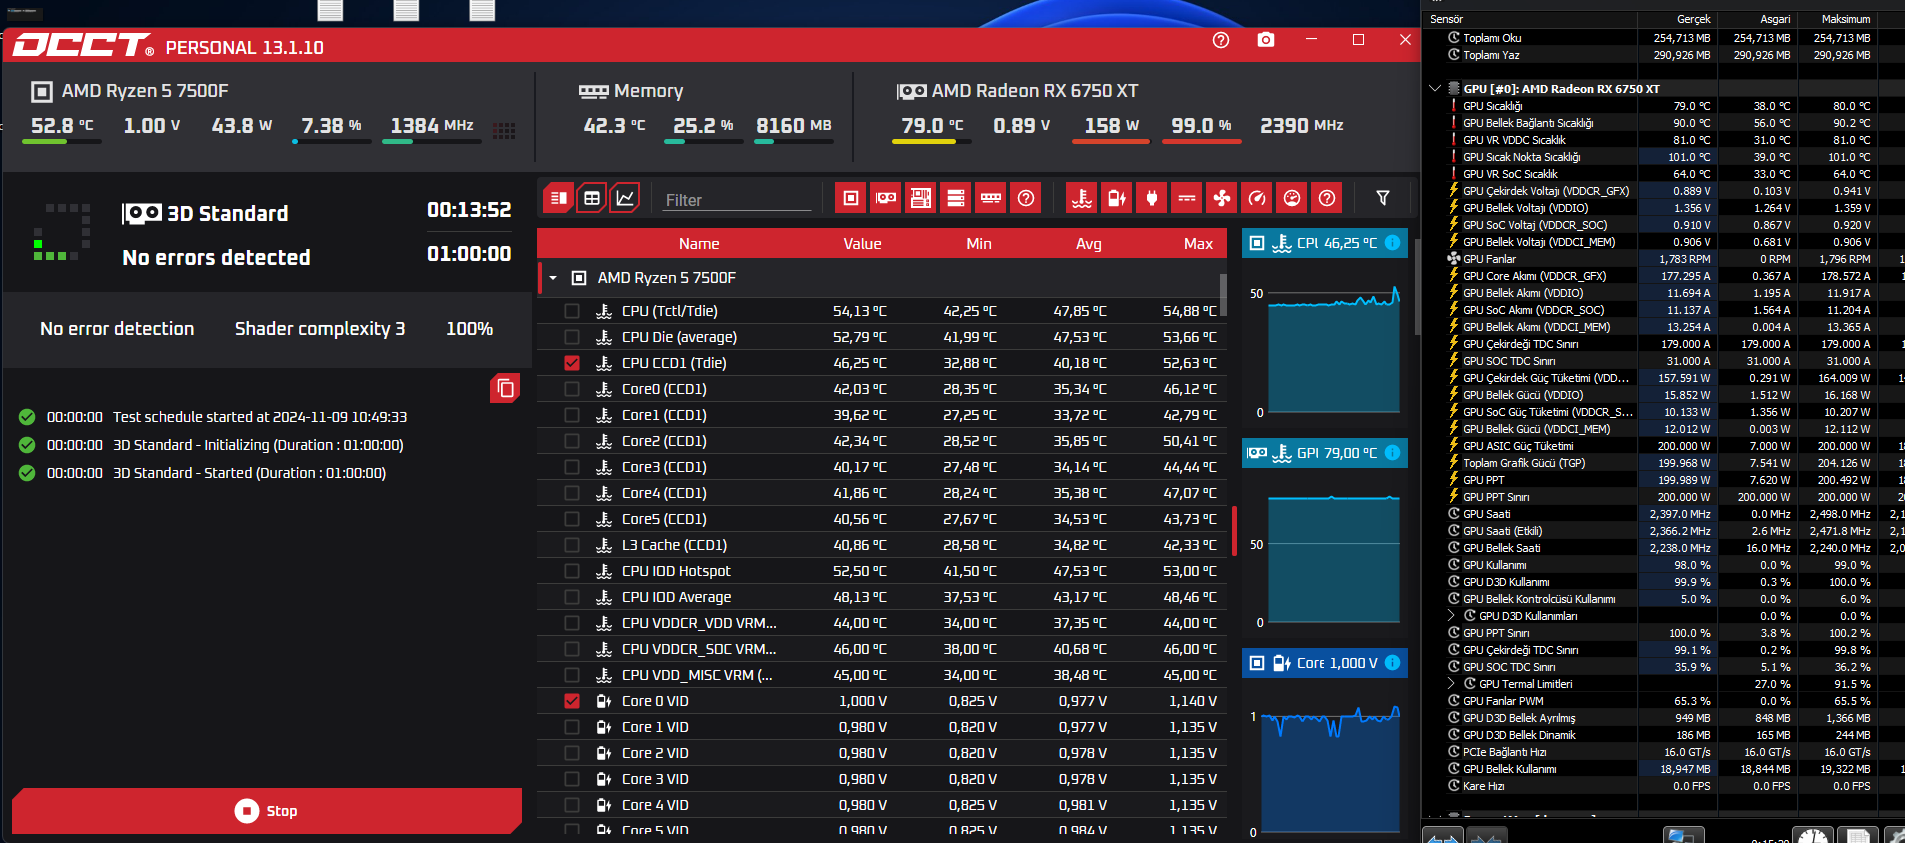This screenshot has width=1905, height=843.
Task: Sort the sensor table by Max column
Action: 1198,244
